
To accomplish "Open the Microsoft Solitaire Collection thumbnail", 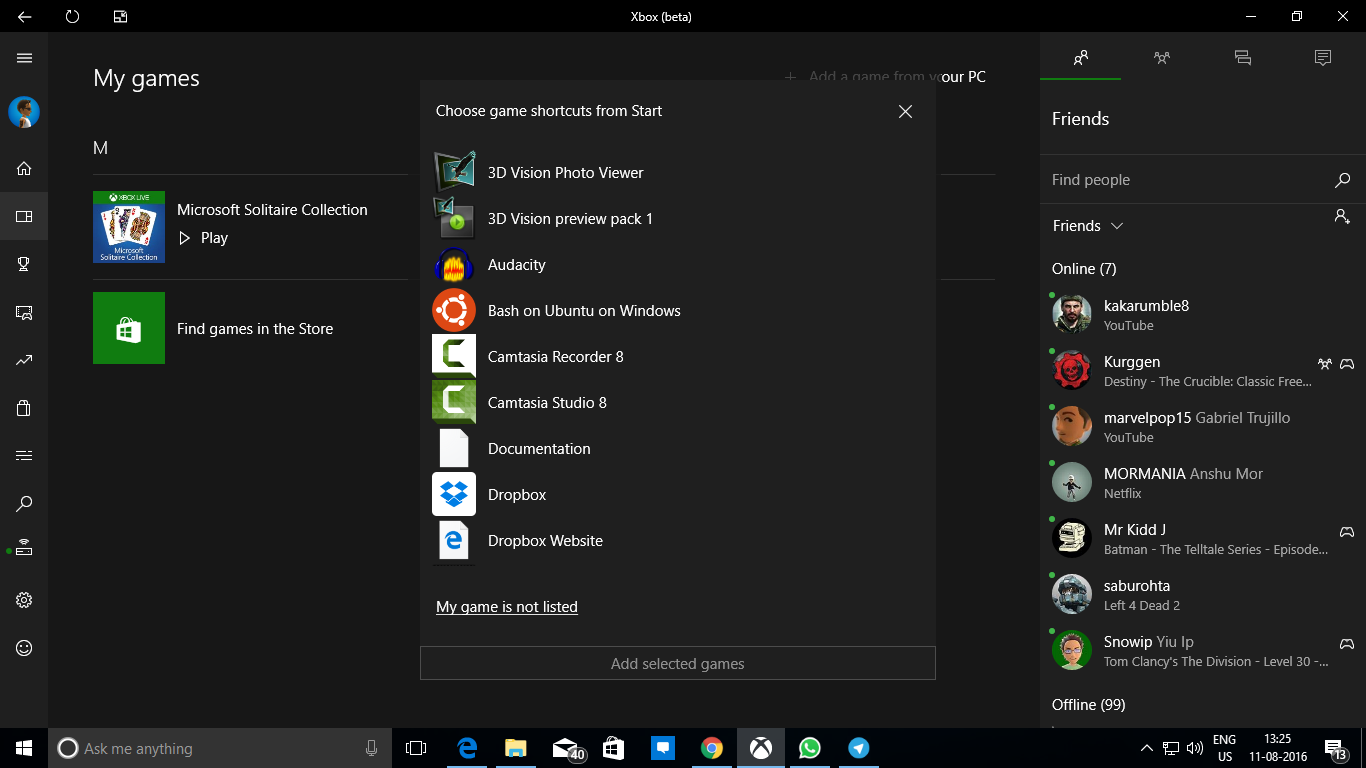I will 129,227.
